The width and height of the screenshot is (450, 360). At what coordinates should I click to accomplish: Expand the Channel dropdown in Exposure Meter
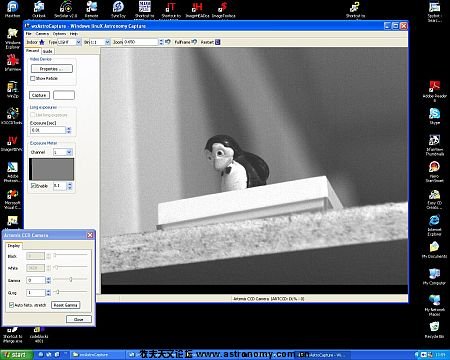(69, 152)
